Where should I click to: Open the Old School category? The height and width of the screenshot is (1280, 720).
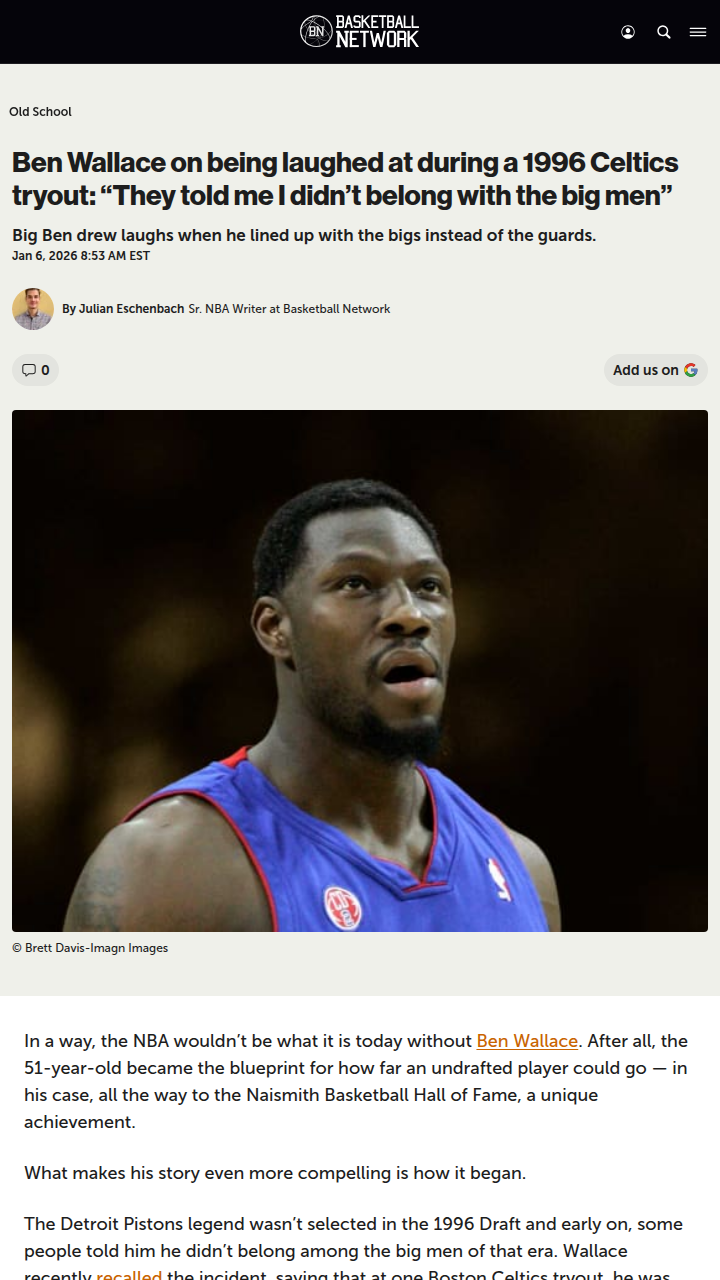pos(40,112)
